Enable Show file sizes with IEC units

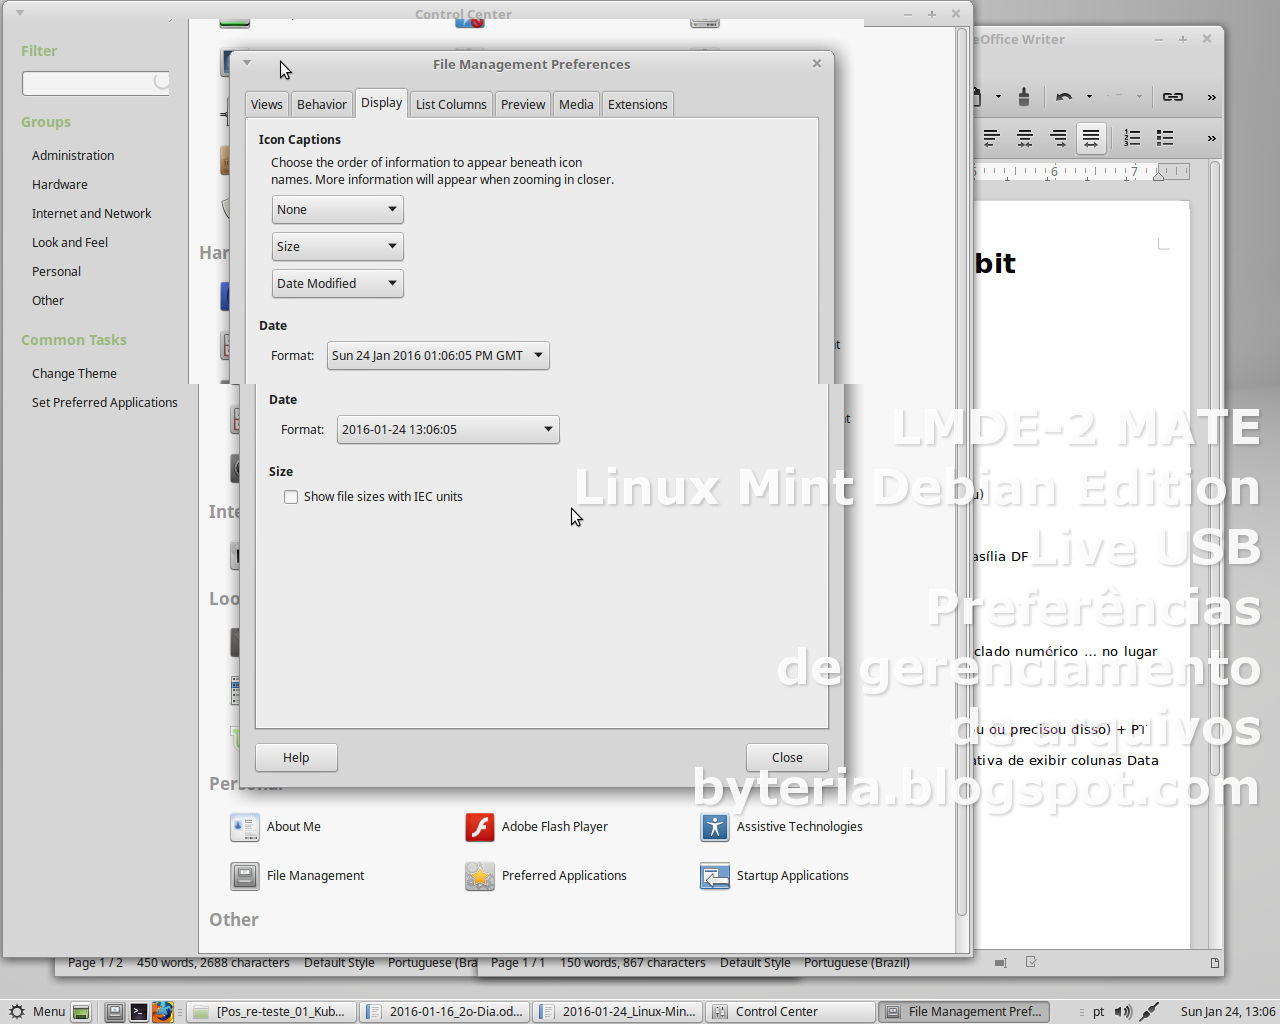click(291, 496)
